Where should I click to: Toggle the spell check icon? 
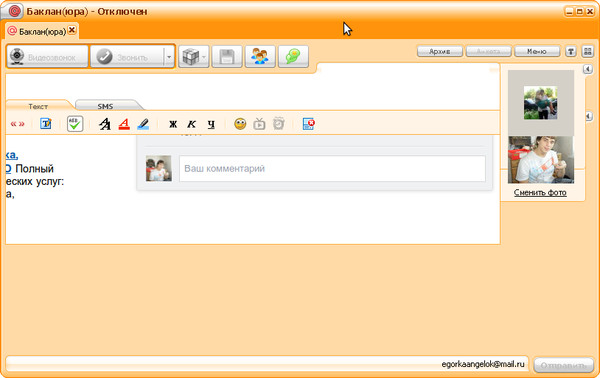[75, 124]
